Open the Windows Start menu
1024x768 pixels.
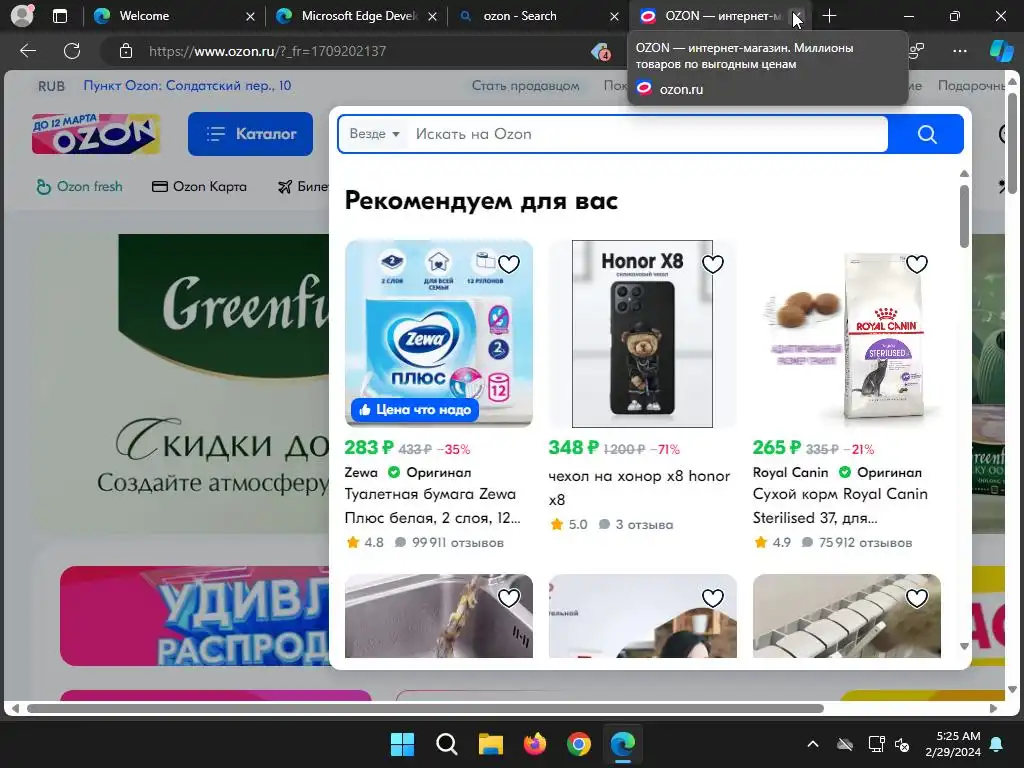tap(402, 744)
